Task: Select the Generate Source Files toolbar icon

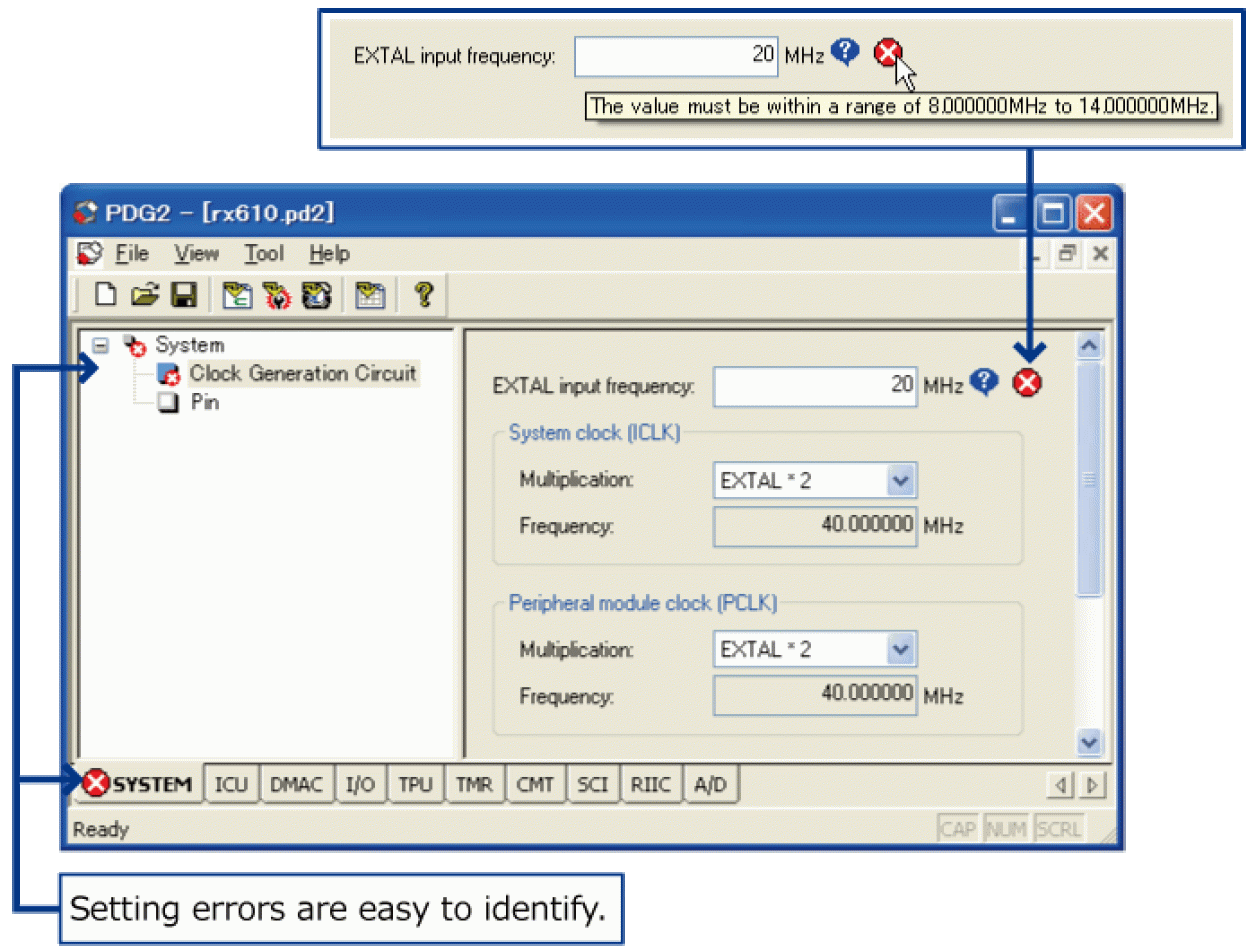Action: (x=237, y=295)
